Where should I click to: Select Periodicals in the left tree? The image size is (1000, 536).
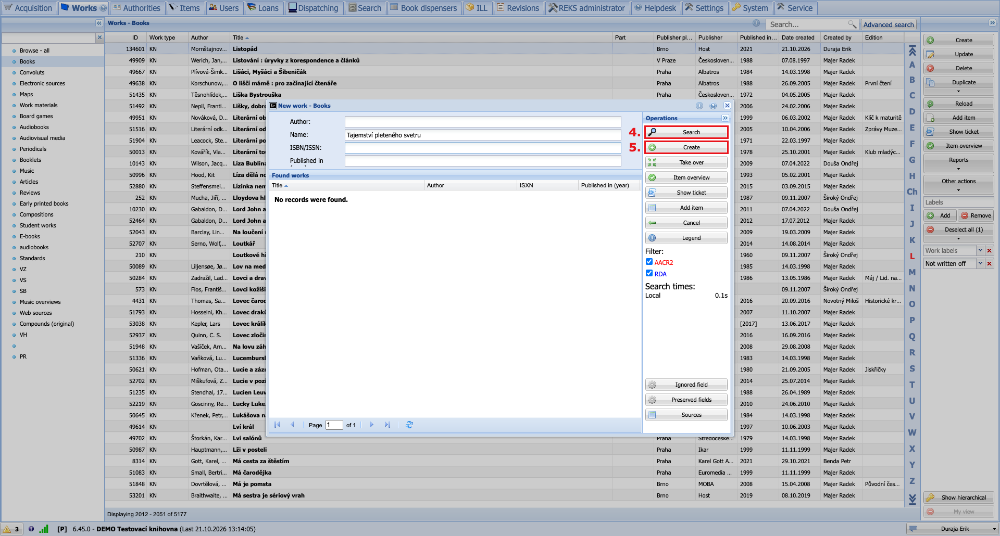34,149
